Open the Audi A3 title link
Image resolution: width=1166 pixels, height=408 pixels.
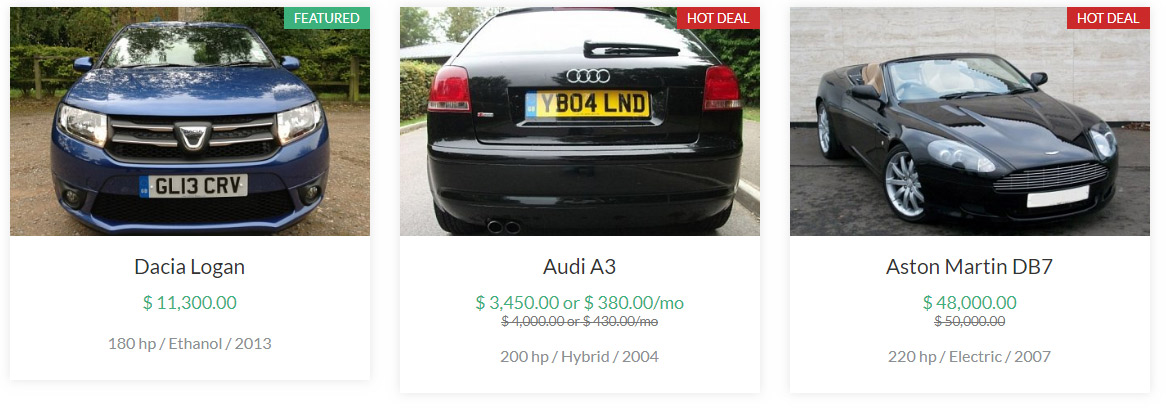[579, 267]
